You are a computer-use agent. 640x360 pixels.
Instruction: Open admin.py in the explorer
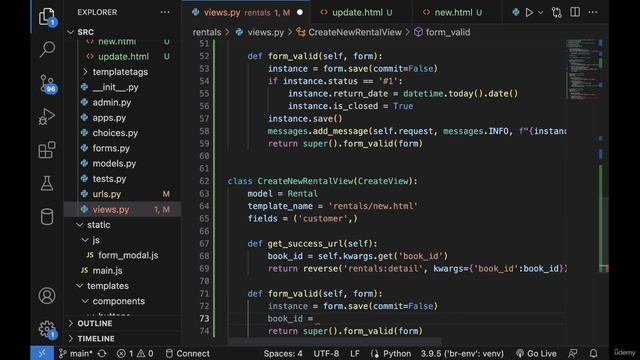tap(111, 102)
